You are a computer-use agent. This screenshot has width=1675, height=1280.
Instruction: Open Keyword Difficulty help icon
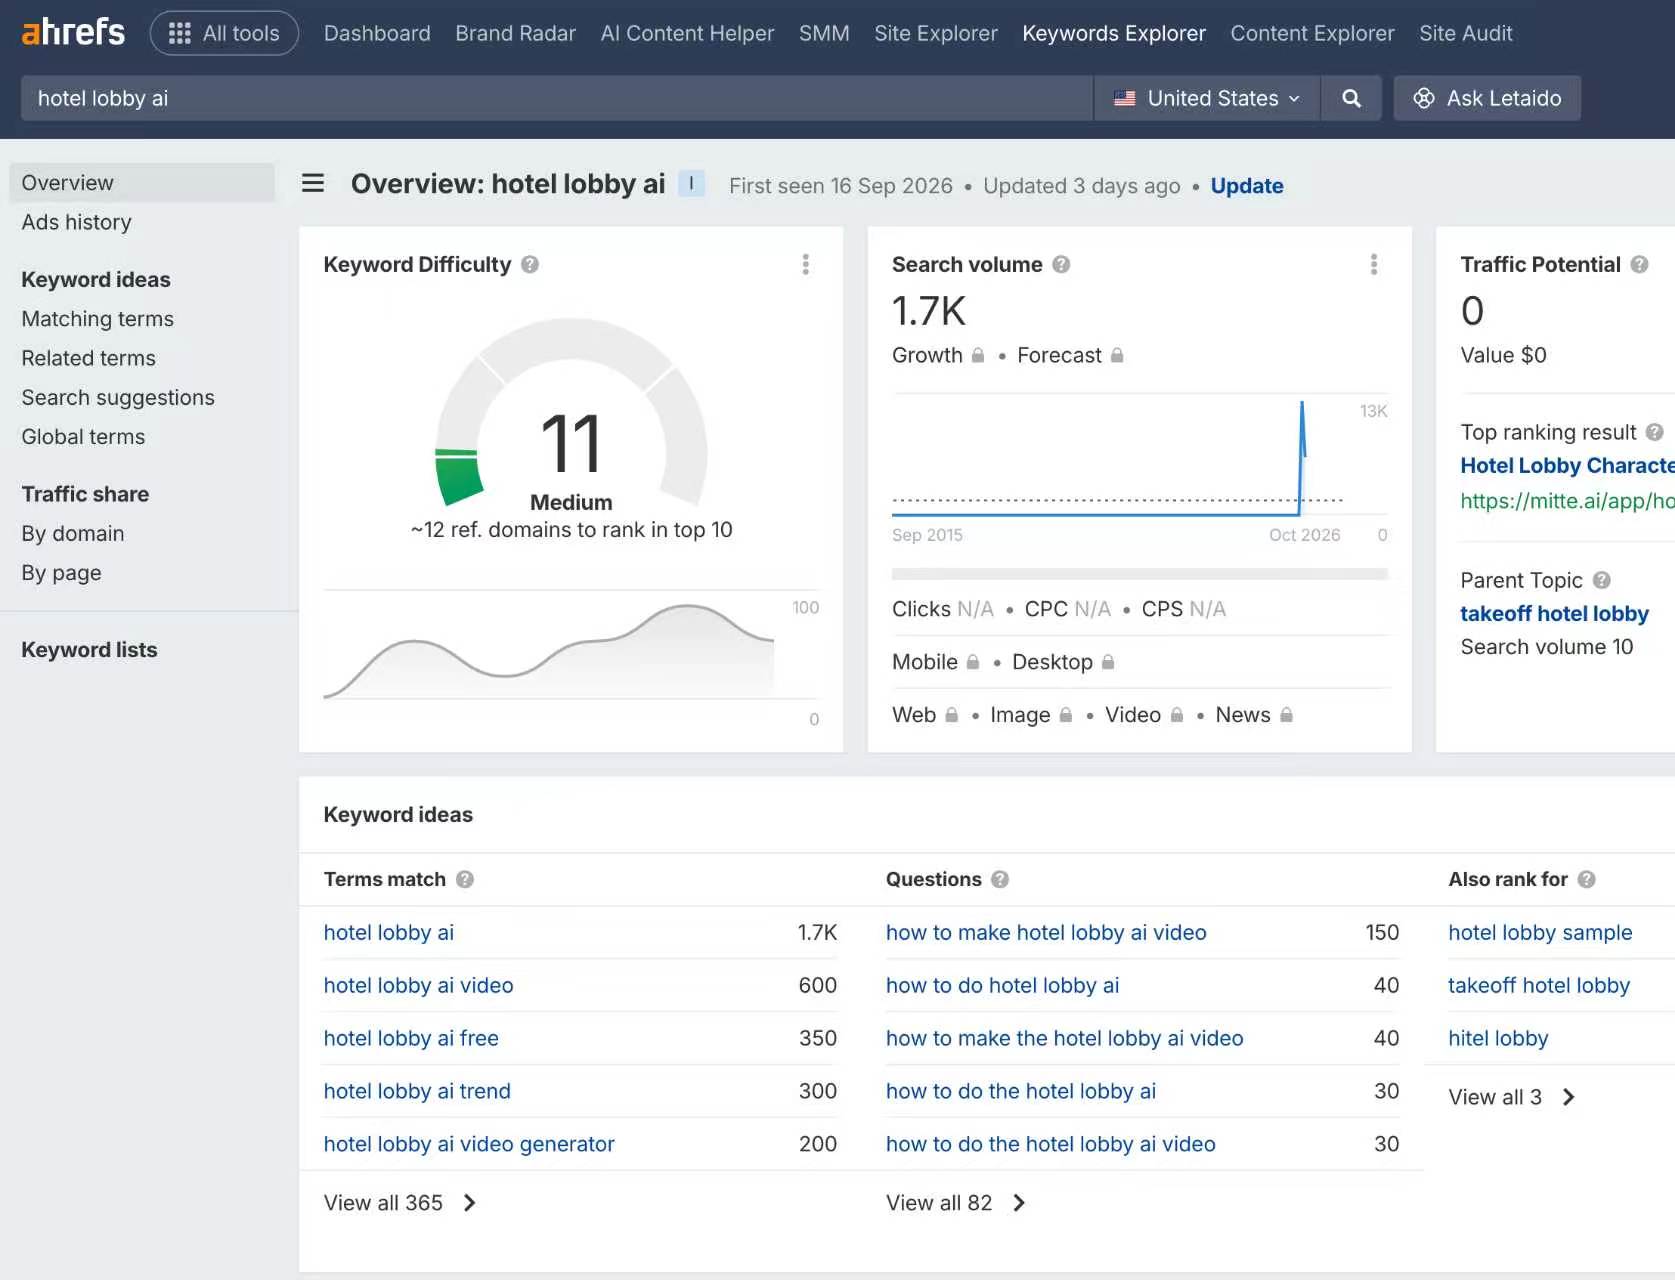coord(530,264)
